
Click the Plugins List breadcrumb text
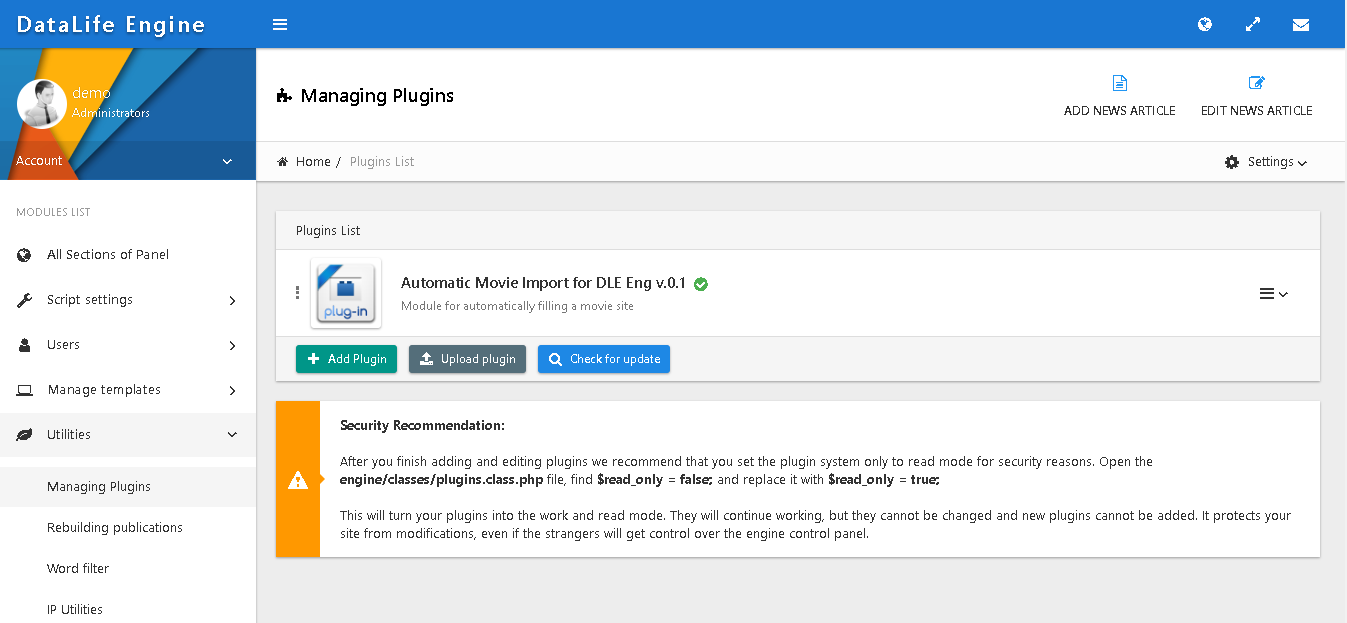(382, 162)
